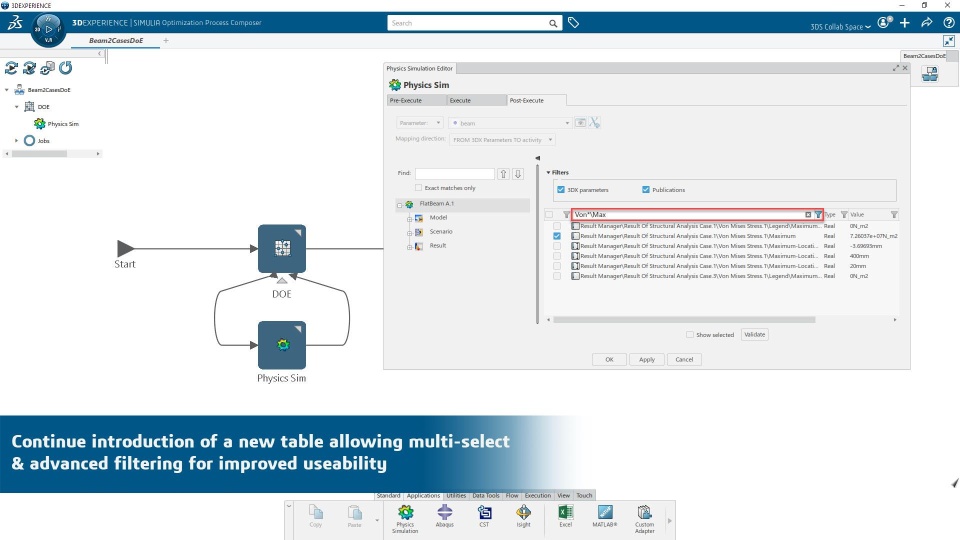Click the Physics Sim activity node on canvas
The height and width of the screenshot is (540, 960).
pos(282,345)
